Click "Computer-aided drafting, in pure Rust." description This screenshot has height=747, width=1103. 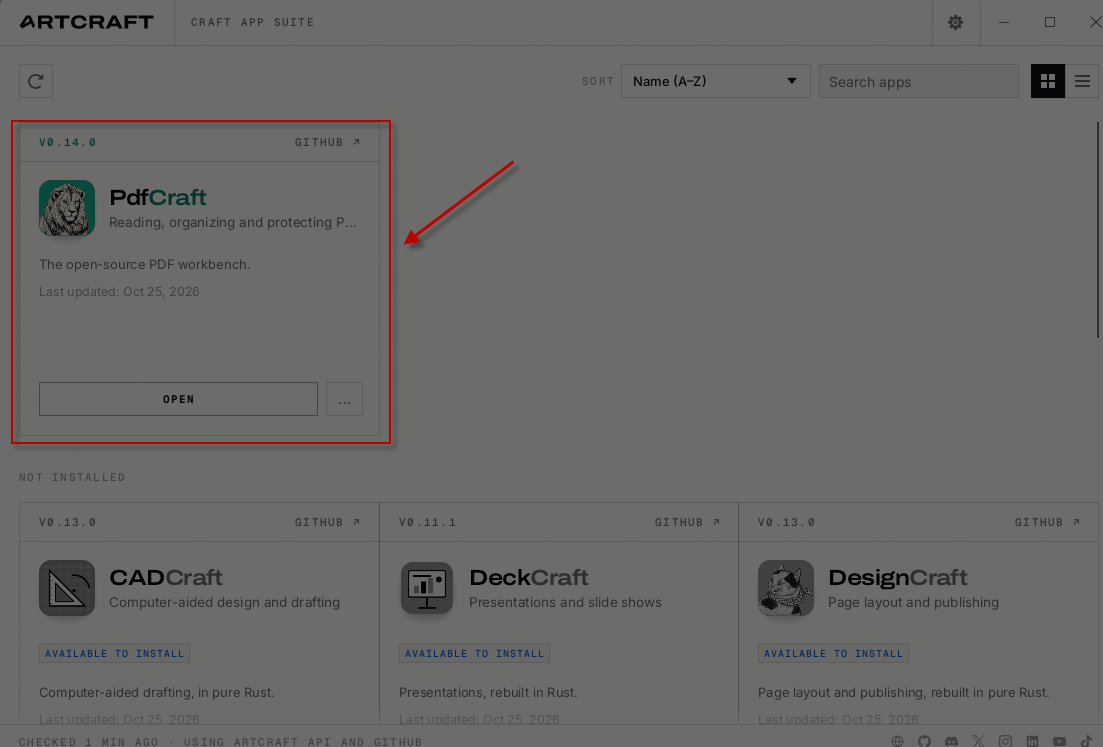tap(157, 693)
